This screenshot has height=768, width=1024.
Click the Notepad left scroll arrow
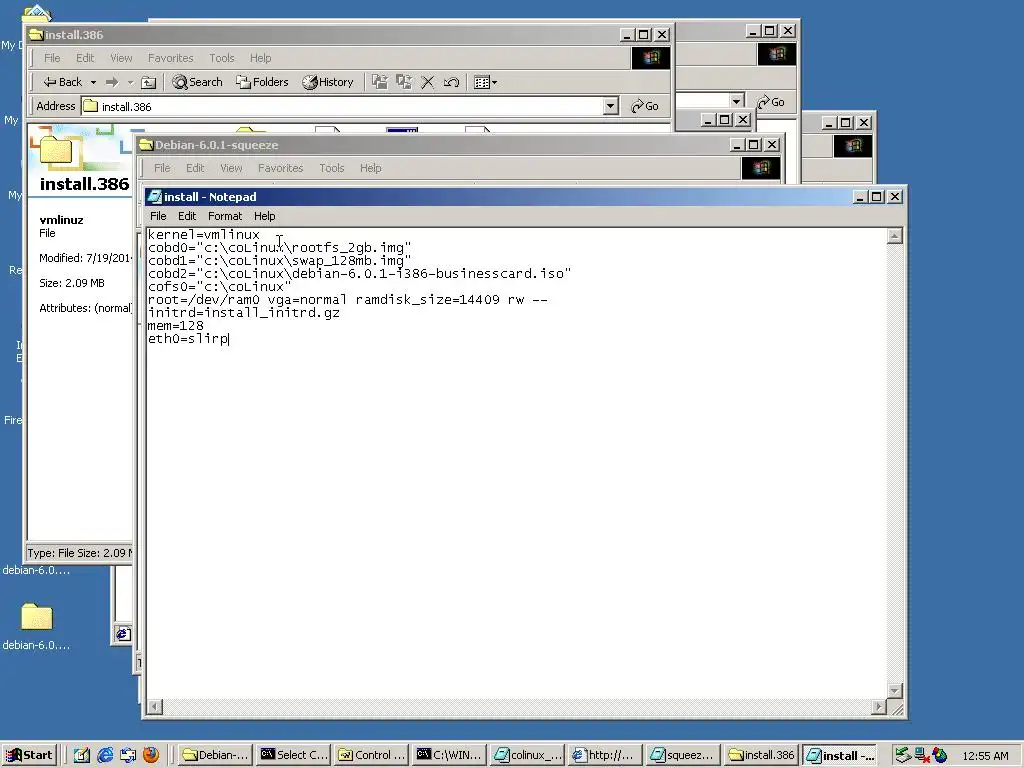155,707
